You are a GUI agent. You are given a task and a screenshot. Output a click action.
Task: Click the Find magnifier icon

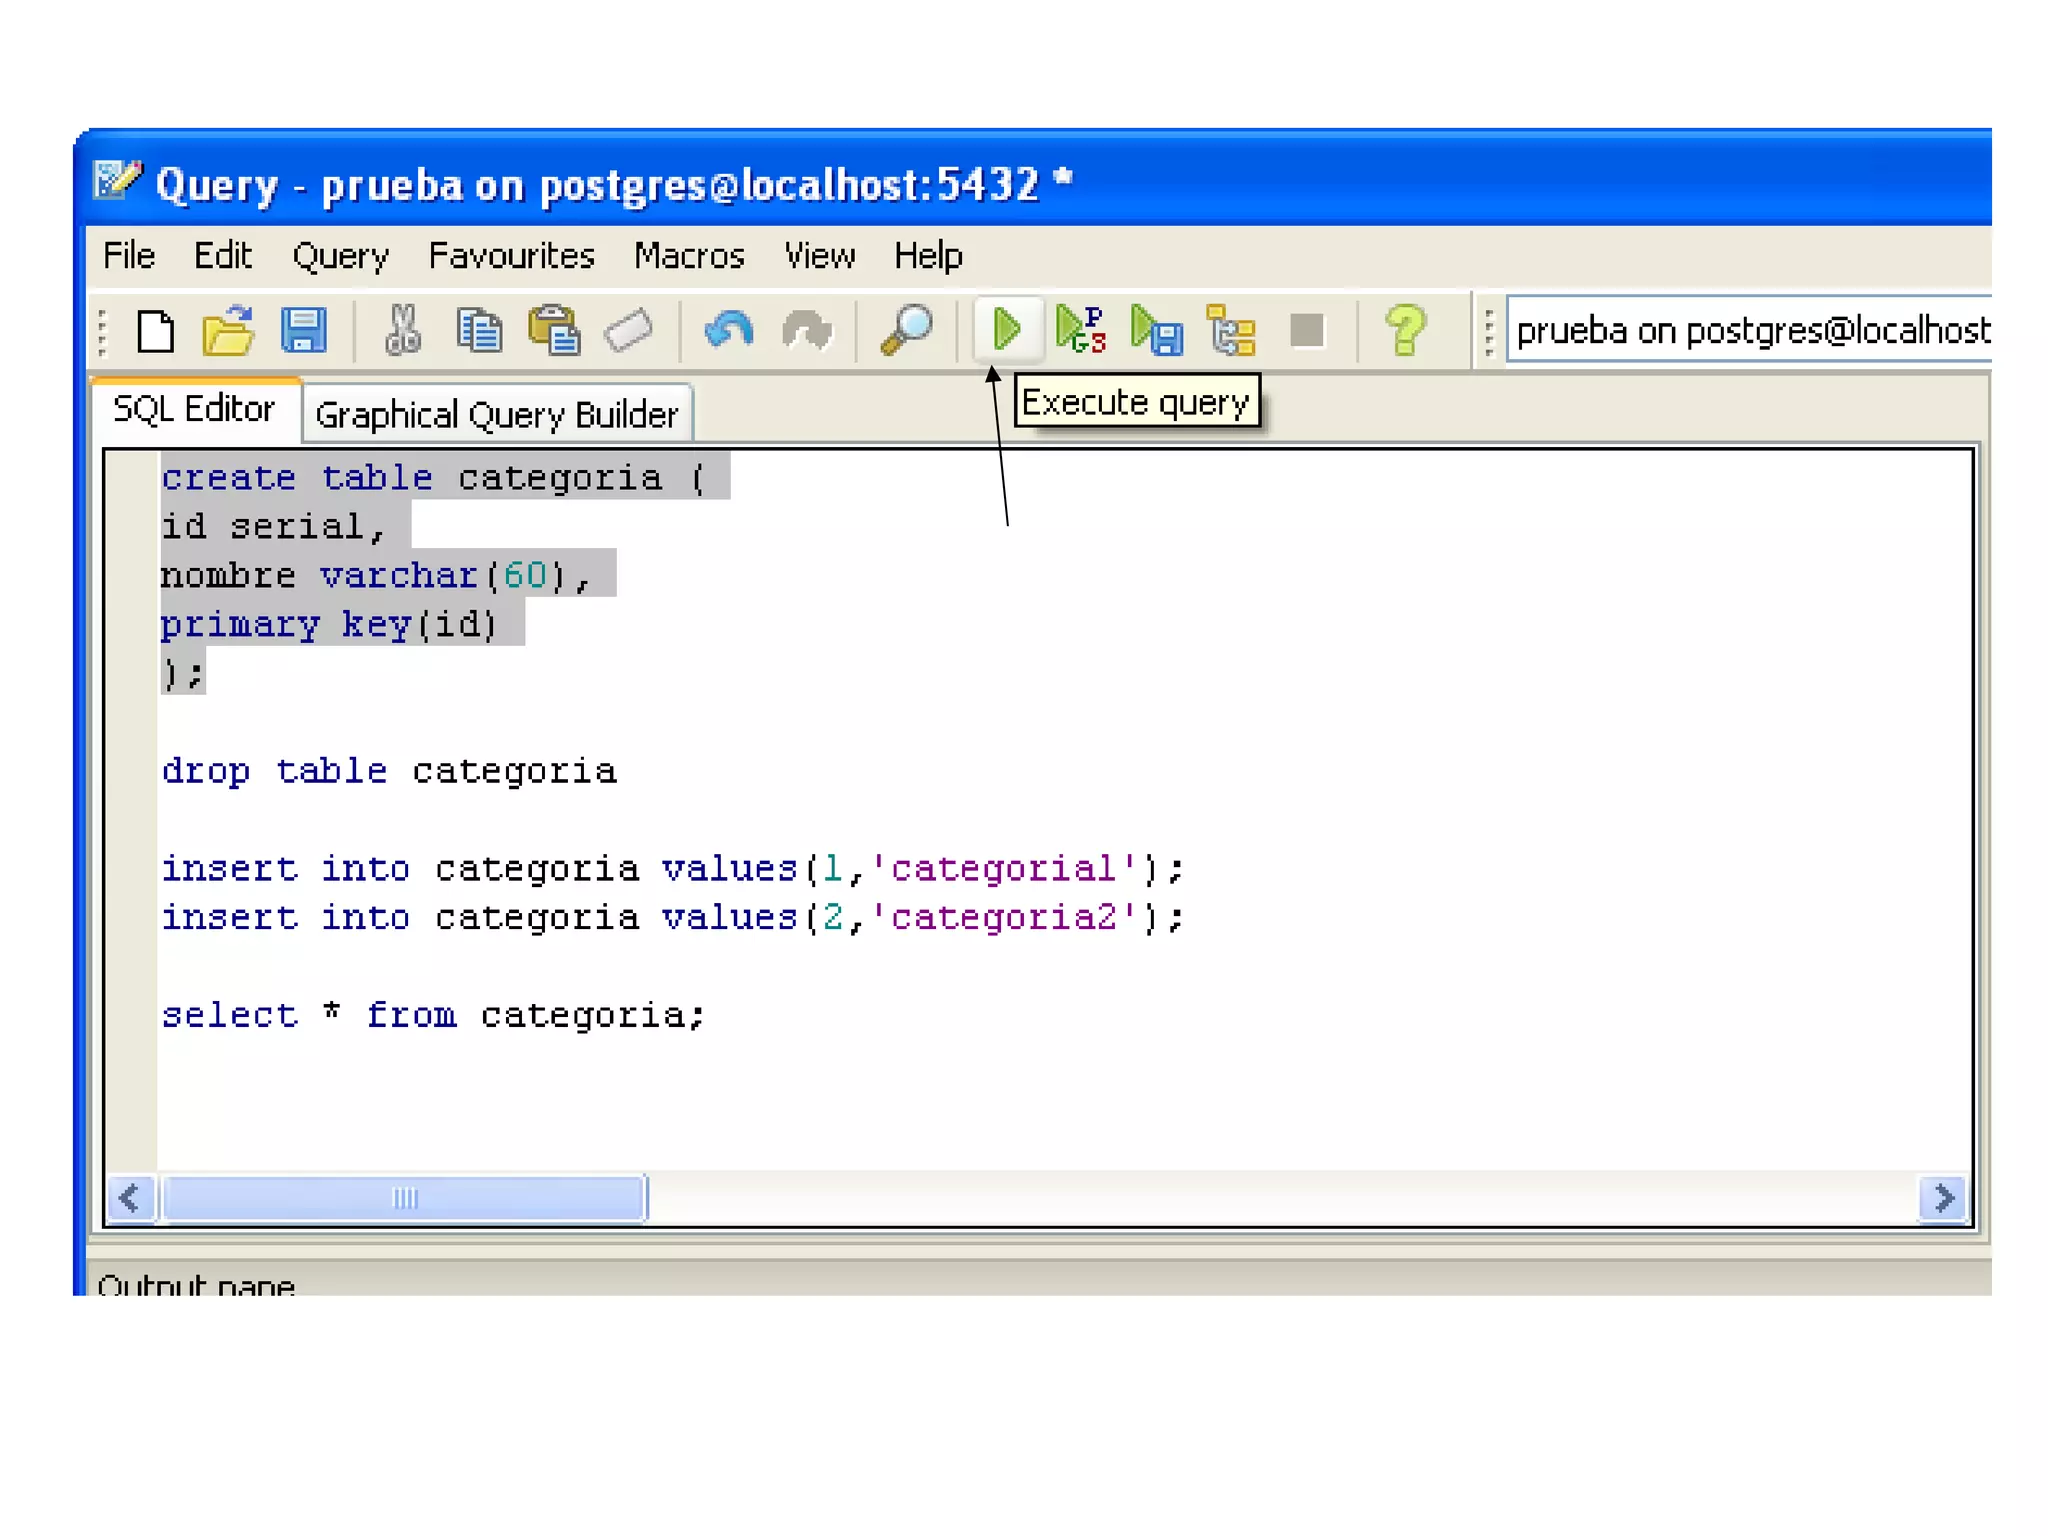tap(906, 330)
